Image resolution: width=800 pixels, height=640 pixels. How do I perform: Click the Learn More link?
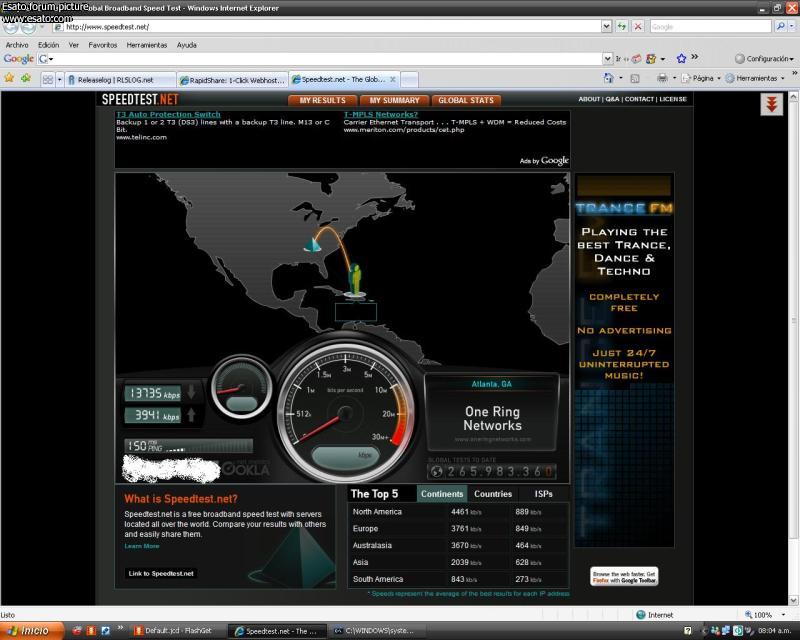[x=142, y=546]
